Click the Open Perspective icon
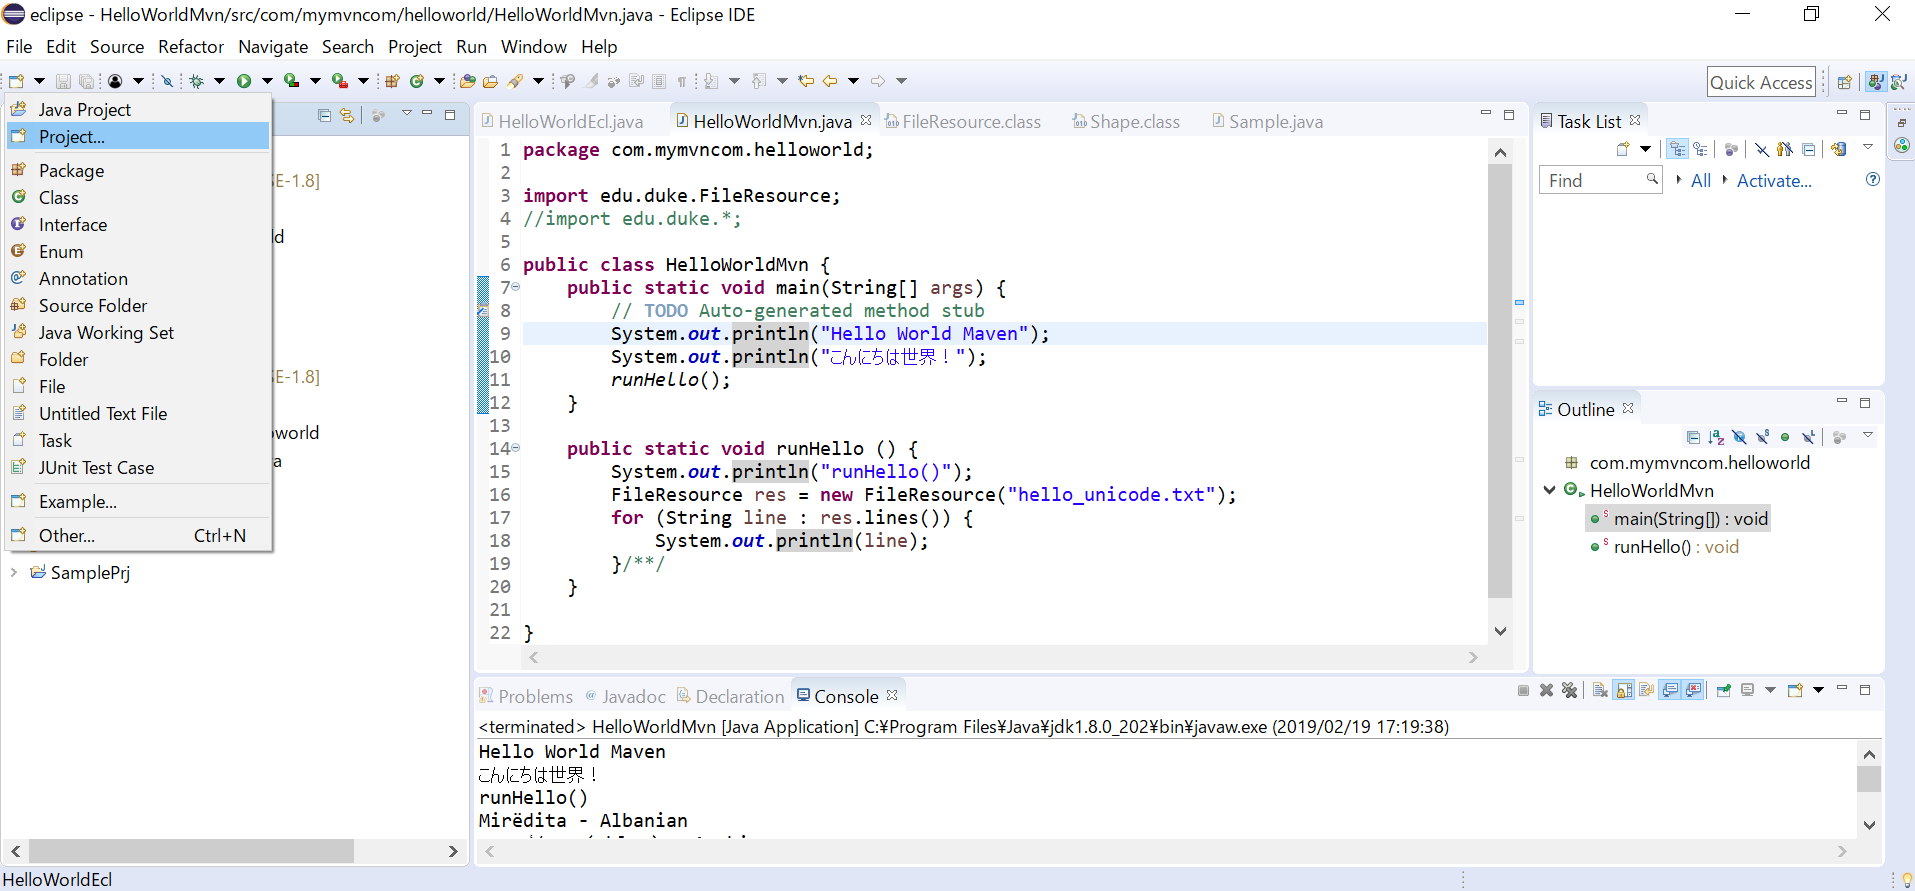Screen dimensions: 1915x891 click(x=1845, y=82)
